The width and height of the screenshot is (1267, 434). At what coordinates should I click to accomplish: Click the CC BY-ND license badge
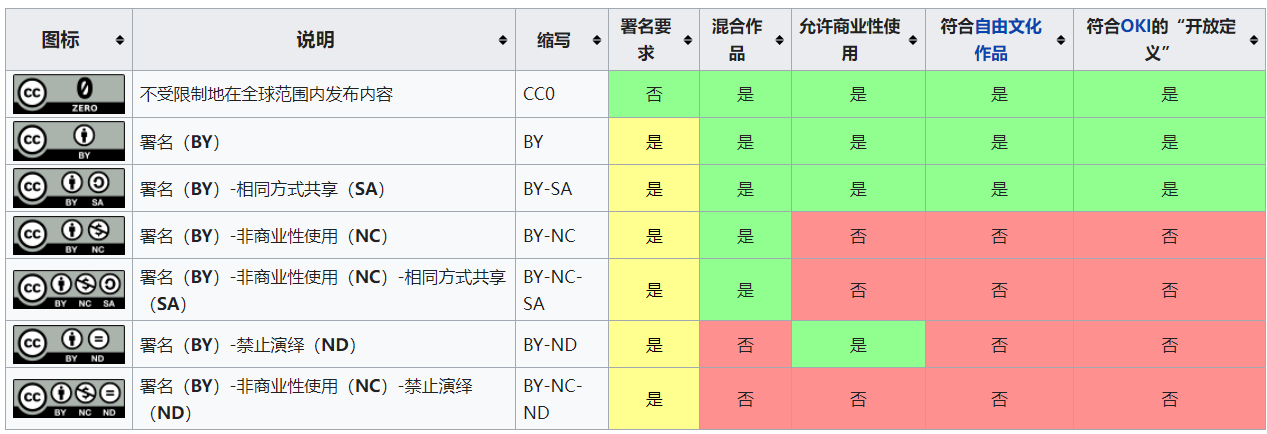69,344
